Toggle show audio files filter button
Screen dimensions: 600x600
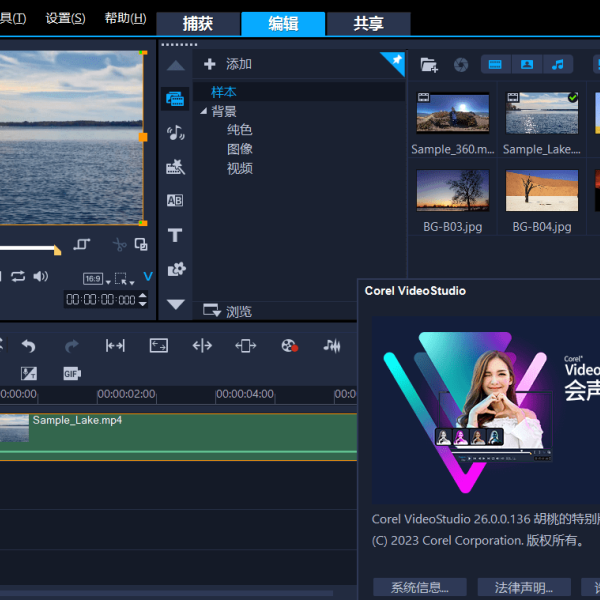pyautogui.click(x=558, y=64)
